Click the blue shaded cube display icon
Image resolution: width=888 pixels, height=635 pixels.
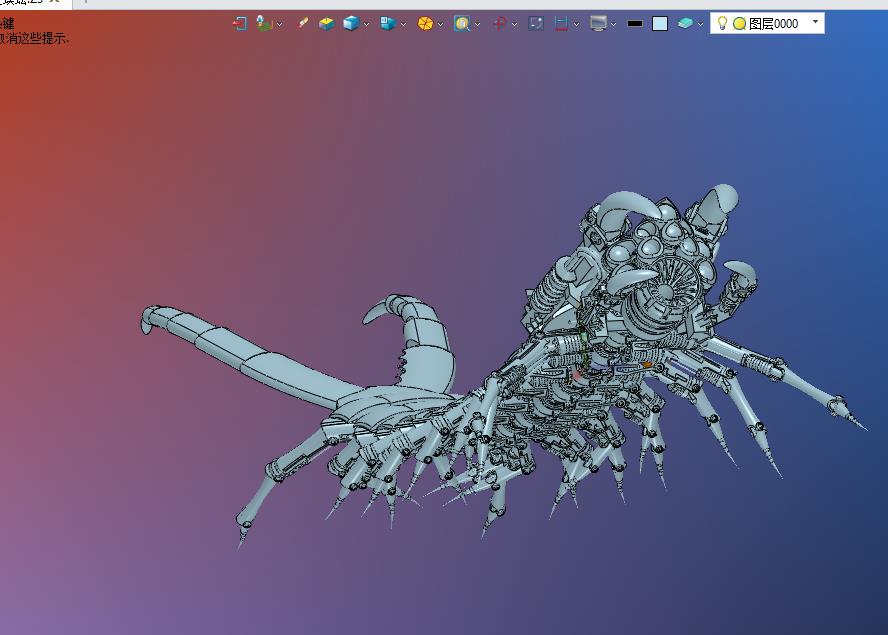(351, 23)
